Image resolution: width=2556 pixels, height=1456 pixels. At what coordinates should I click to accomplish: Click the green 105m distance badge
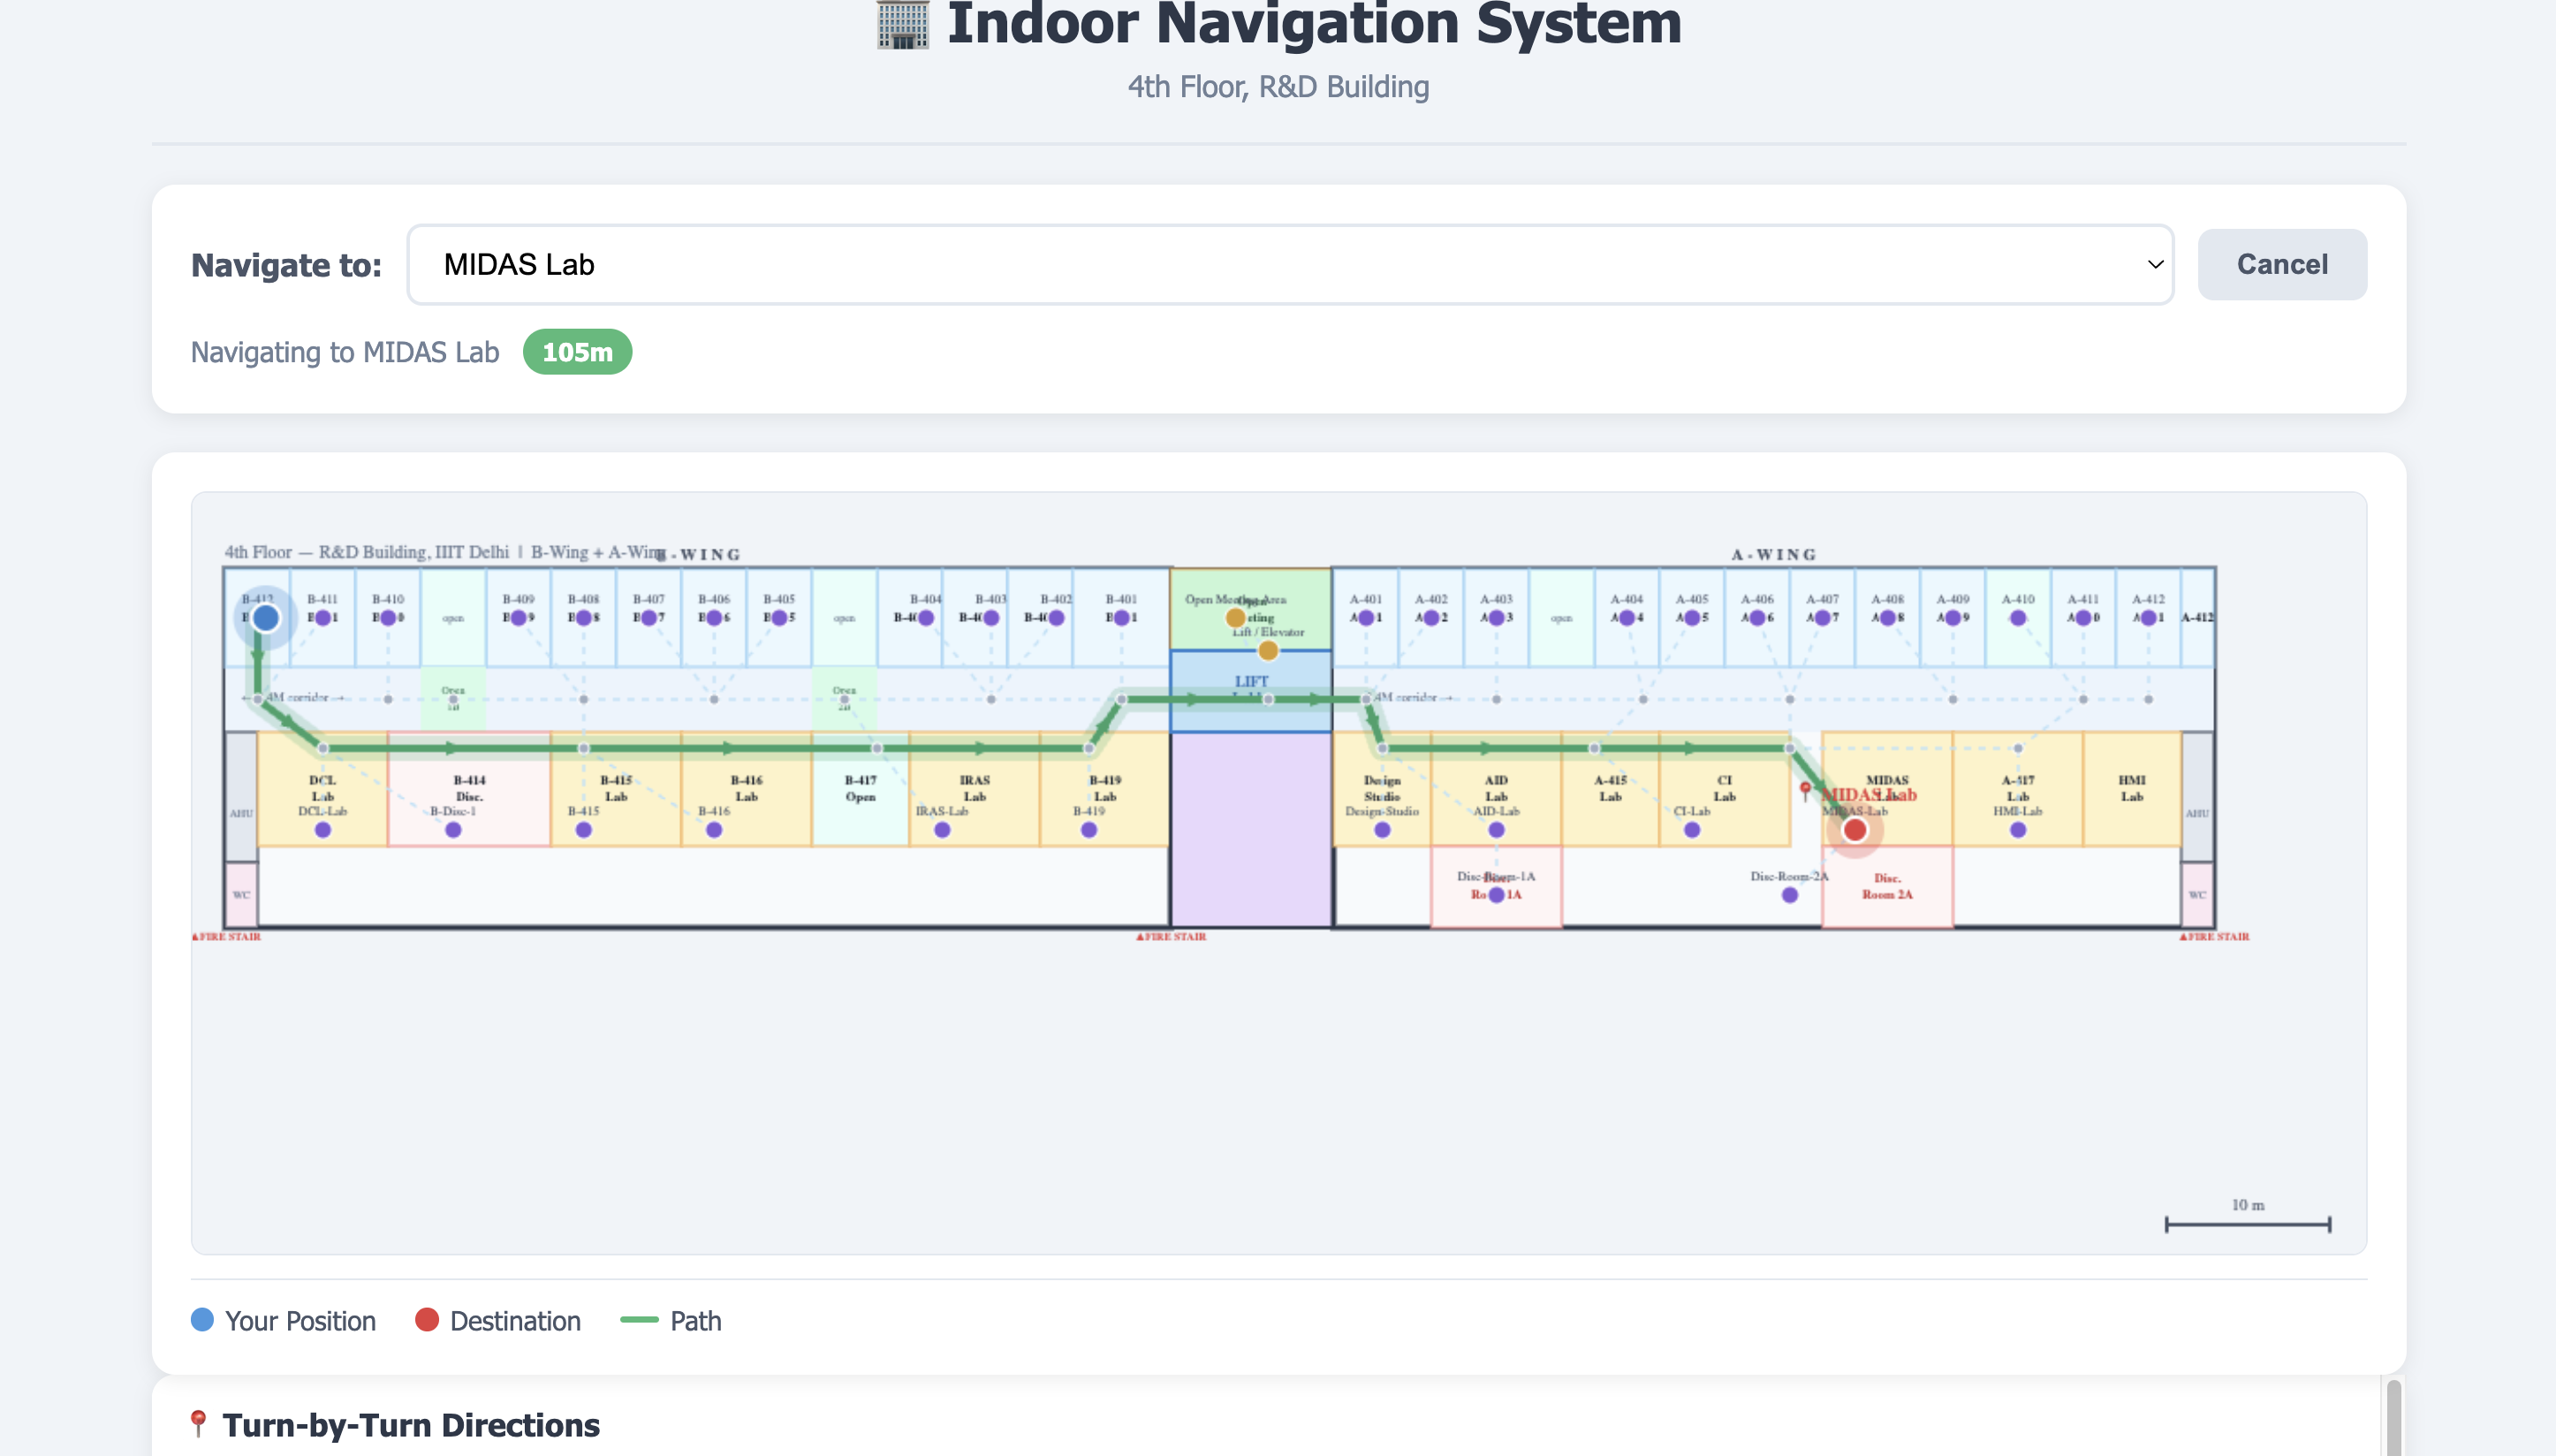[x=577, y=352]
